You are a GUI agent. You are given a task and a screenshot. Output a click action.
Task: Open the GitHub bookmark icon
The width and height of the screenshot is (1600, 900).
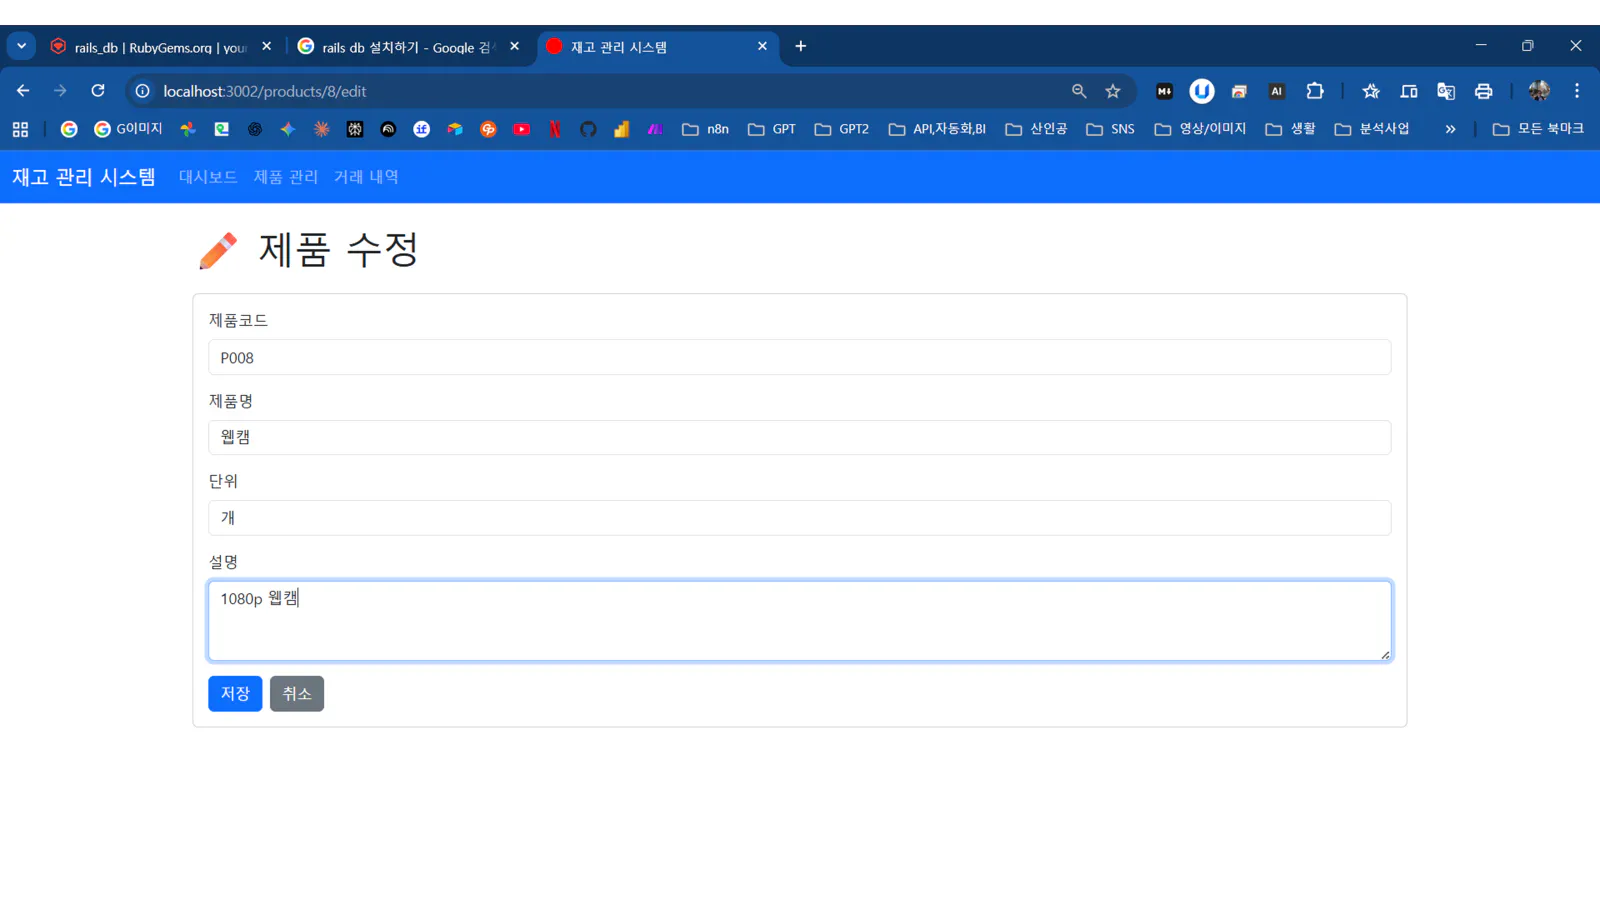pos(588,128)
